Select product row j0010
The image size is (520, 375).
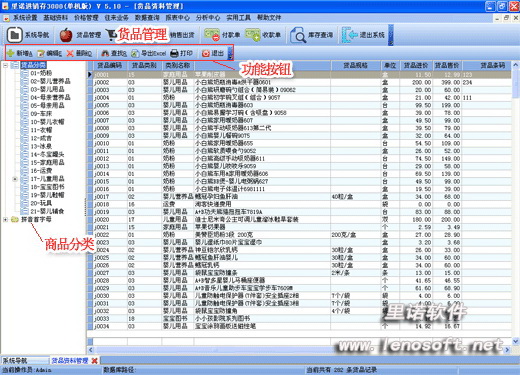(299, 143)
